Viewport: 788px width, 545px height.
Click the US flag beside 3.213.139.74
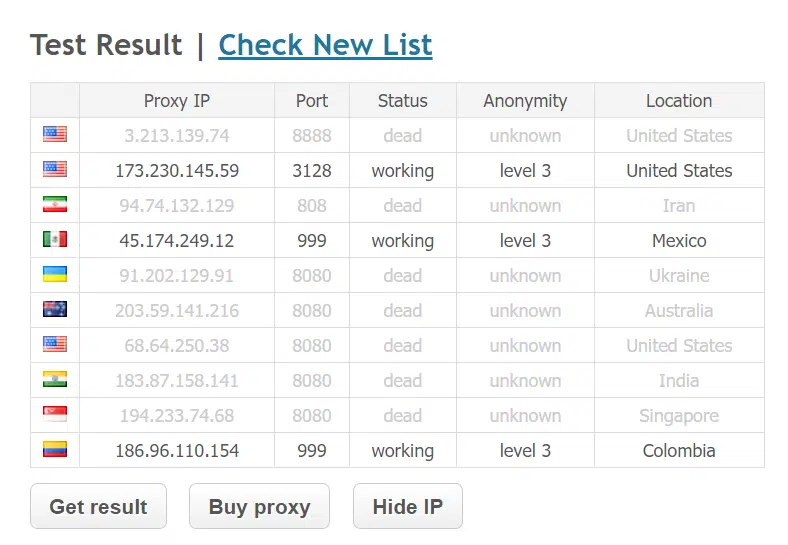[55, 134]
